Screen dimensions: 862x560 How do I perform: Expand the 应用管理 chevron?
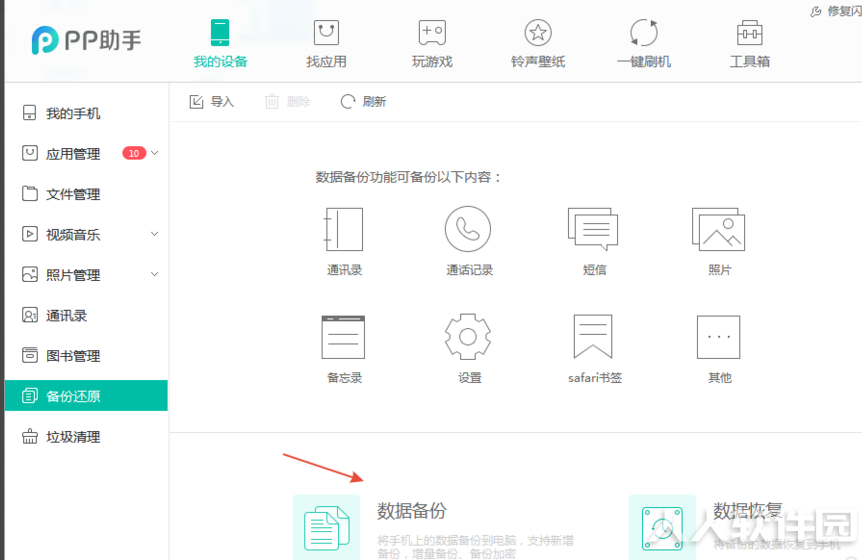[x=155, y=153]
